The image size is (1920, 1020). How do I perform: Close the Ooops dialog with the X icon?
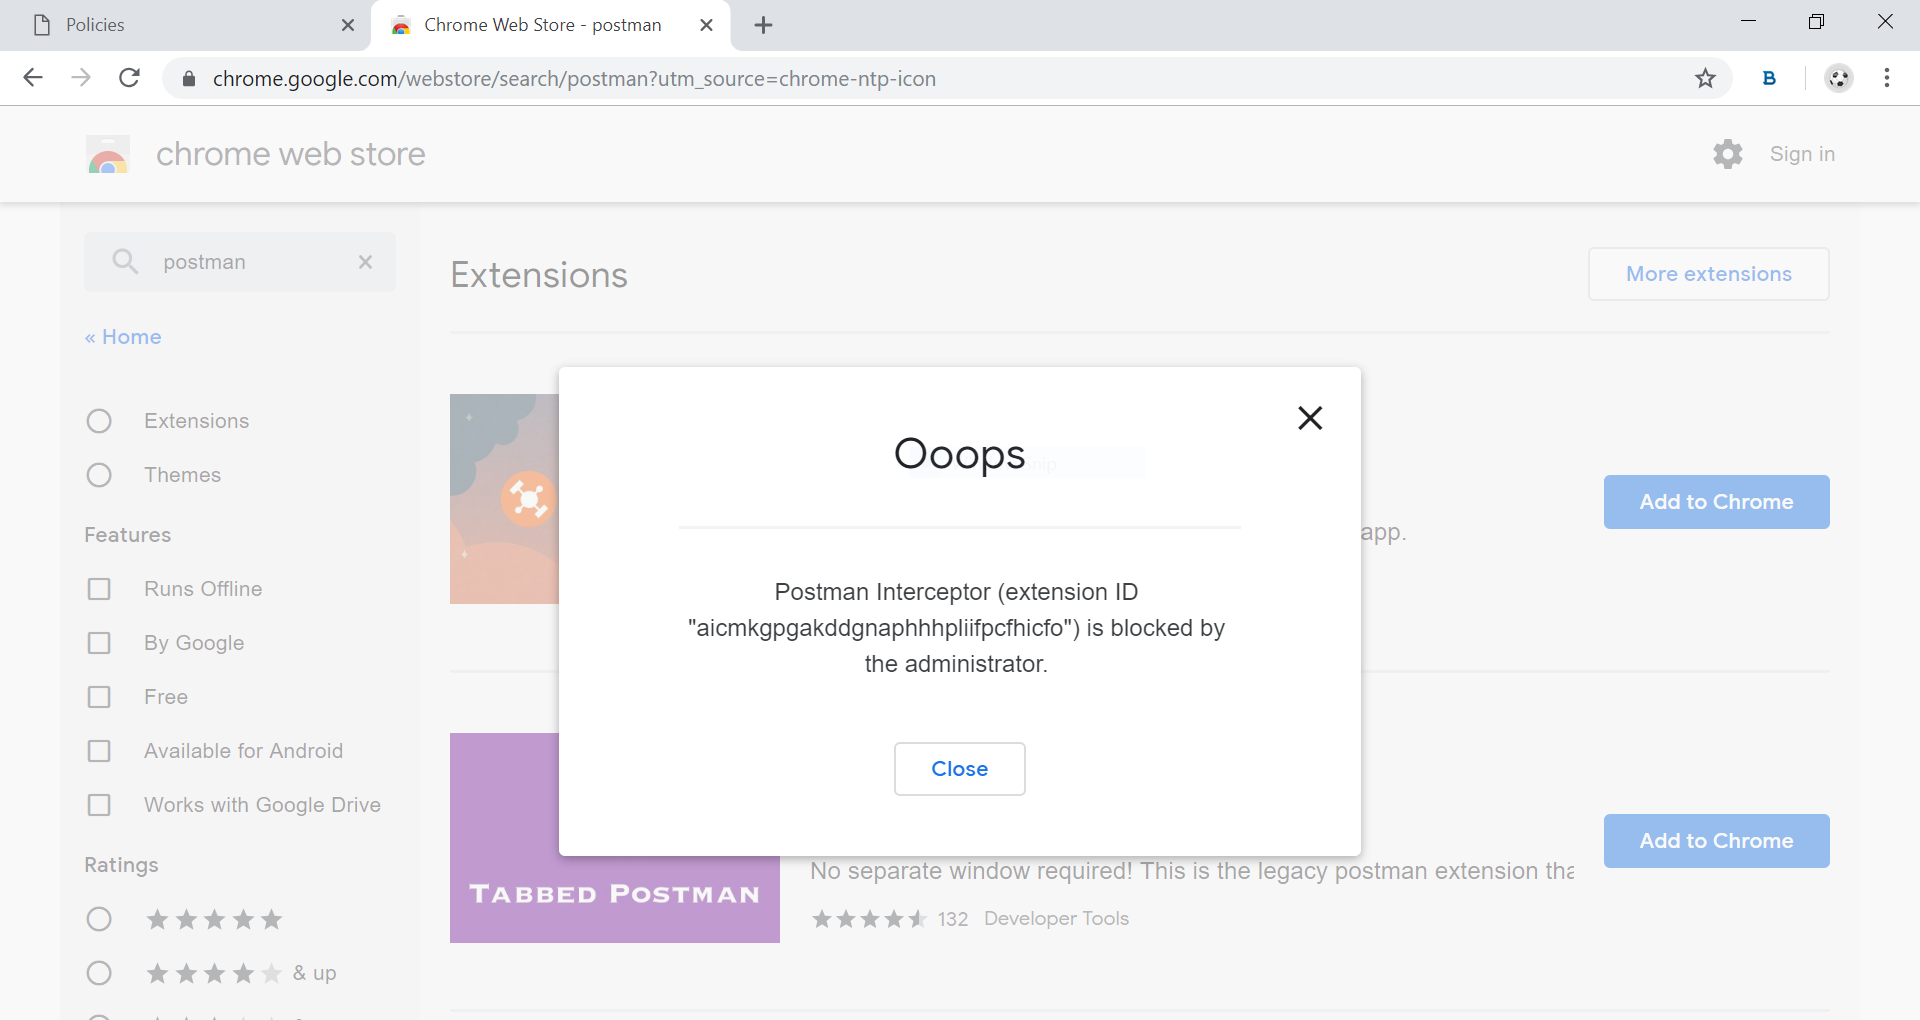tap(1310, 418)
